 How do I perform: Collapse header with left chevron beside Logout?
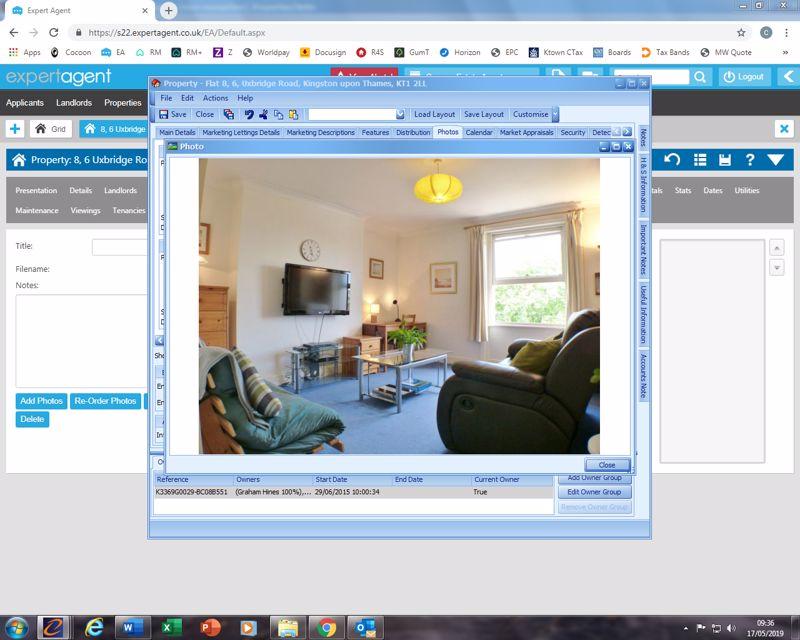pos(788,77)
